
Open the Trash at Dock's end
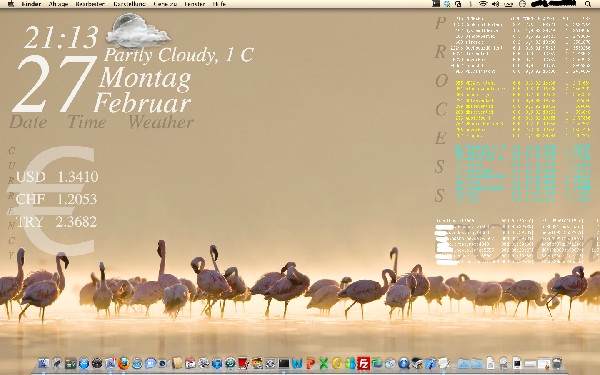click(x=557, y=363)
